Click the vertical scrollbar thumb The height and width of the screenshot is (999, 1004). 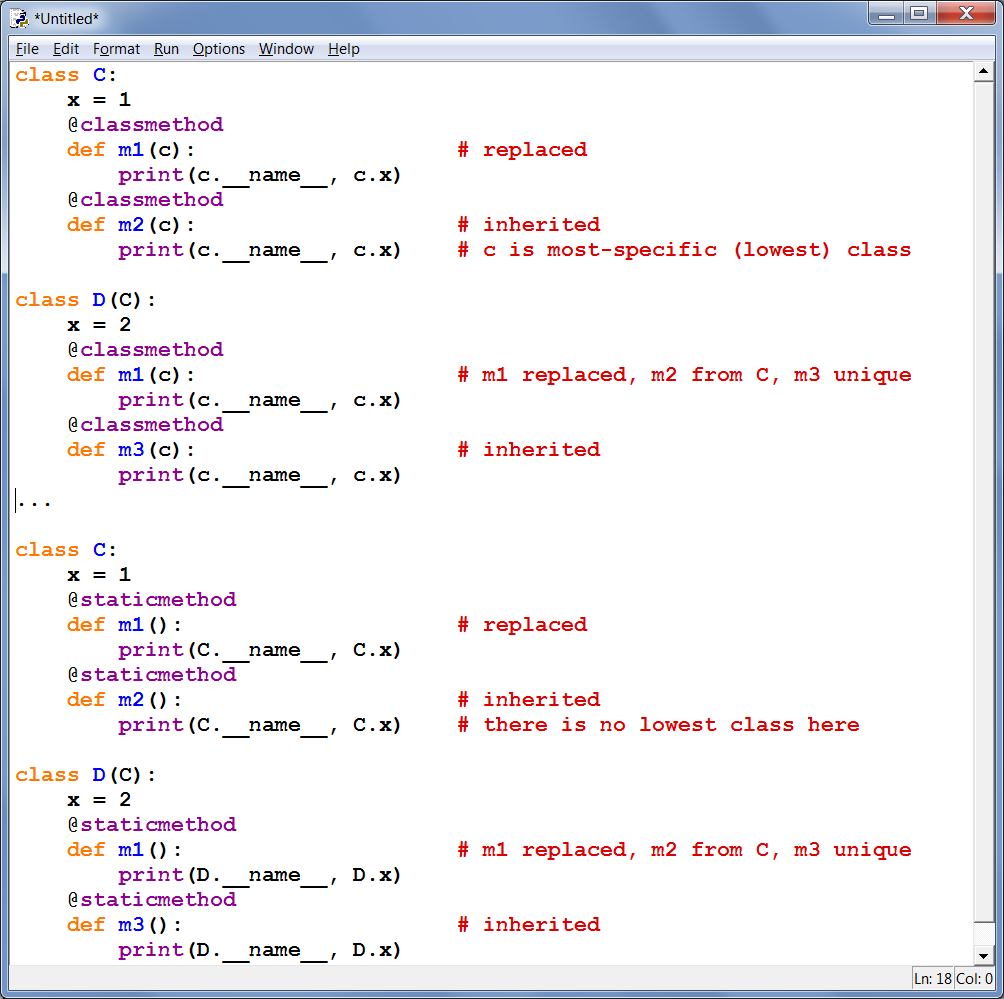983,500
